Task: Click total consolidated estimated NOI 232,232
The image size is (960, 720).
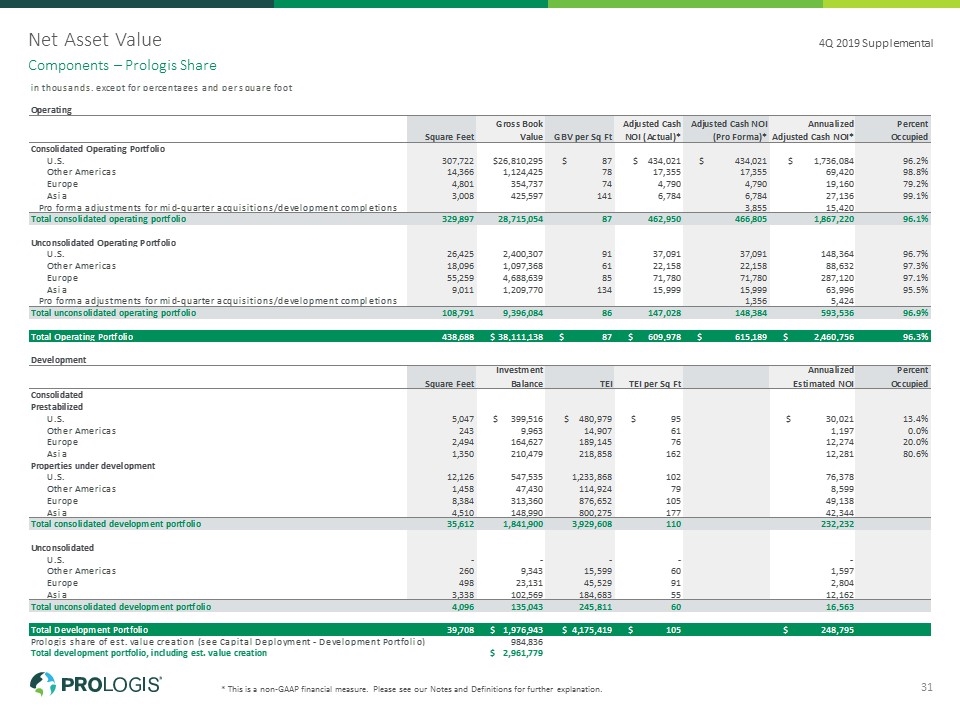Action: pos(837,524)
